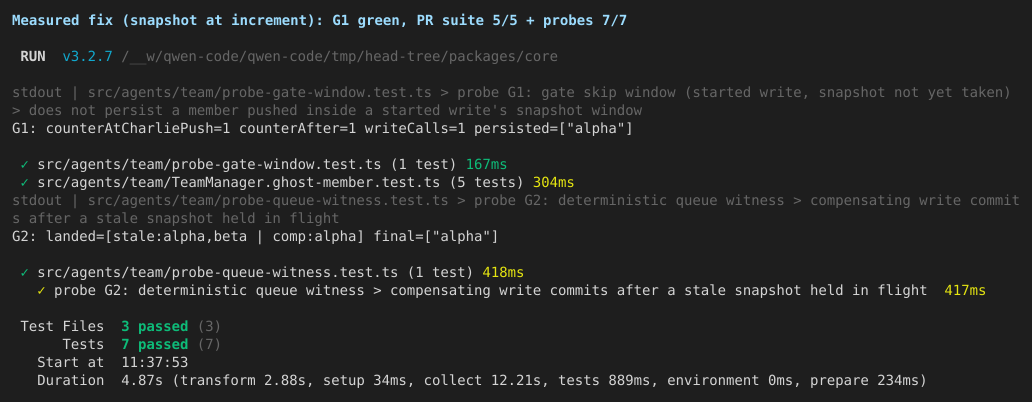Click the G2 landed output line
The height and width of the screenshot is (402, 1032).
(255, 236)
